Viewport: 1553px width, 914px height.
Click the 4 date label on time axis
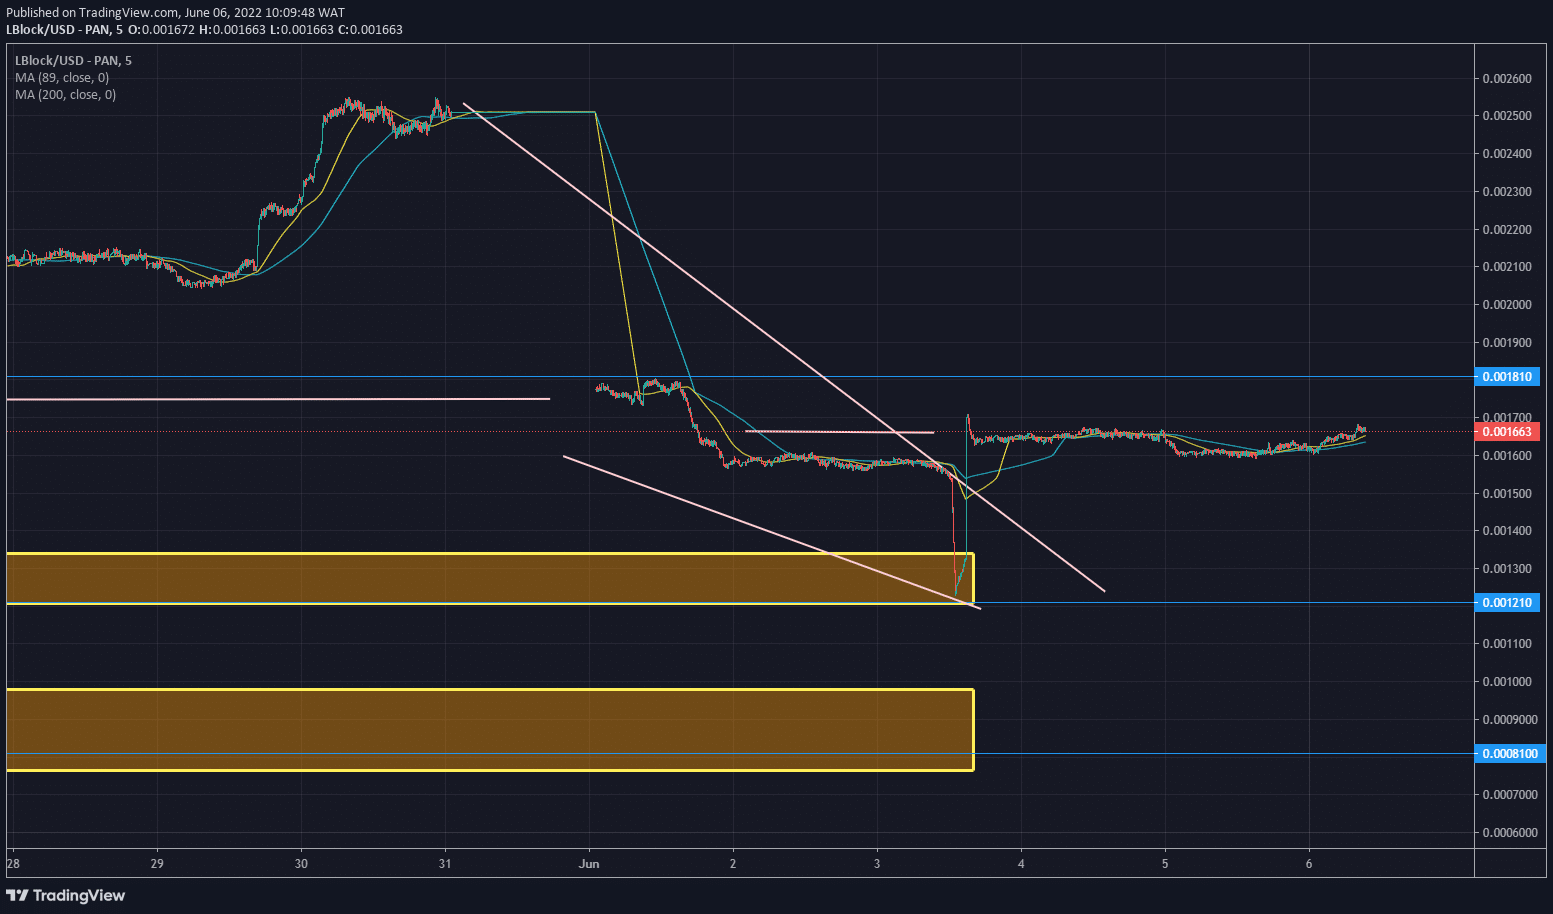coord(1021,864)
